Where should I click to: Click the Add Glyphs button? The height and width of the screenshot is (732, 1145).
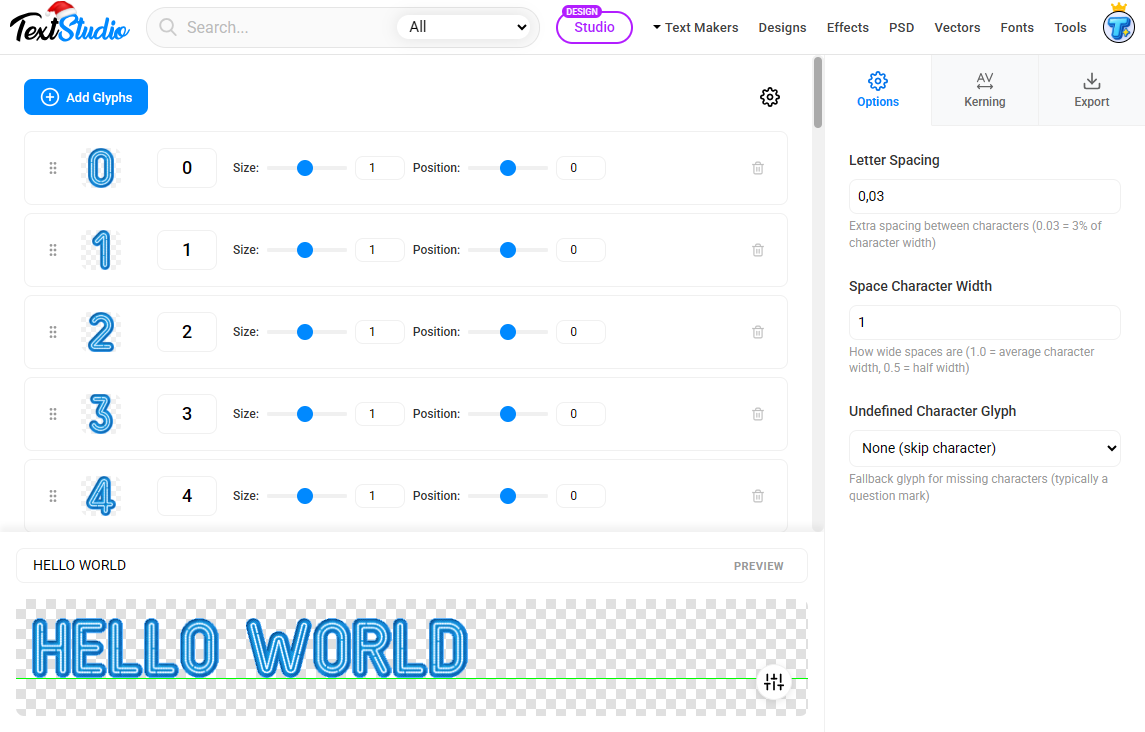tap(86, 97)
